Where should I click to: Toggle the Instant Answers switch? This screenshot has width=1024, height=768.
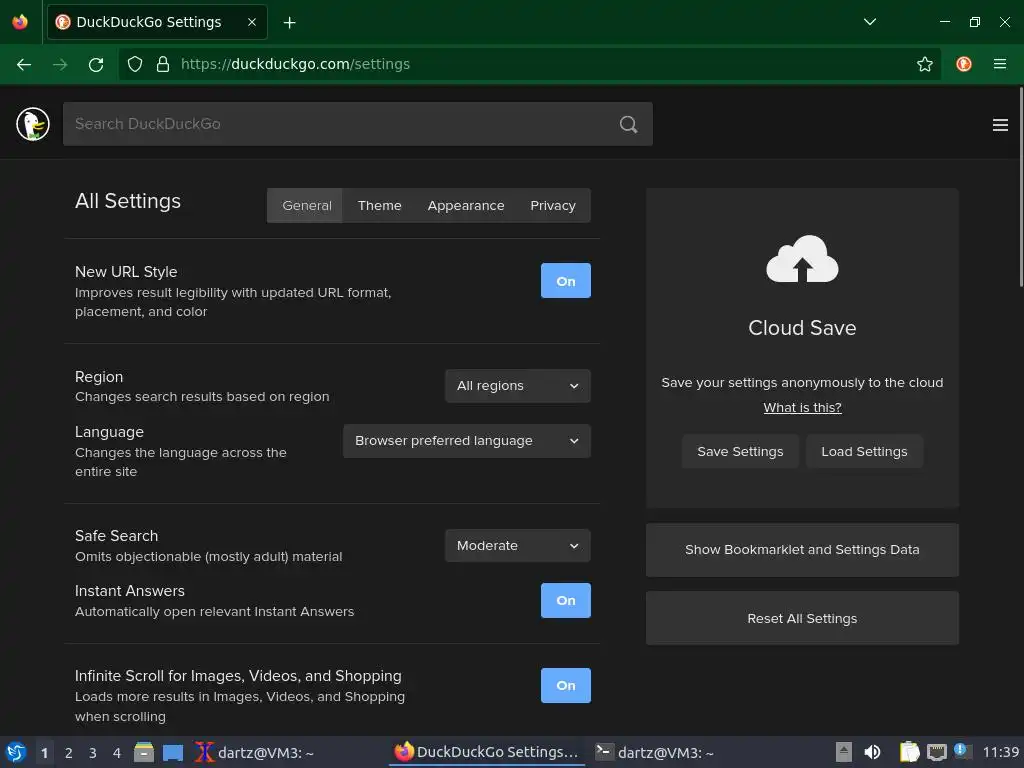pos(566,600)
